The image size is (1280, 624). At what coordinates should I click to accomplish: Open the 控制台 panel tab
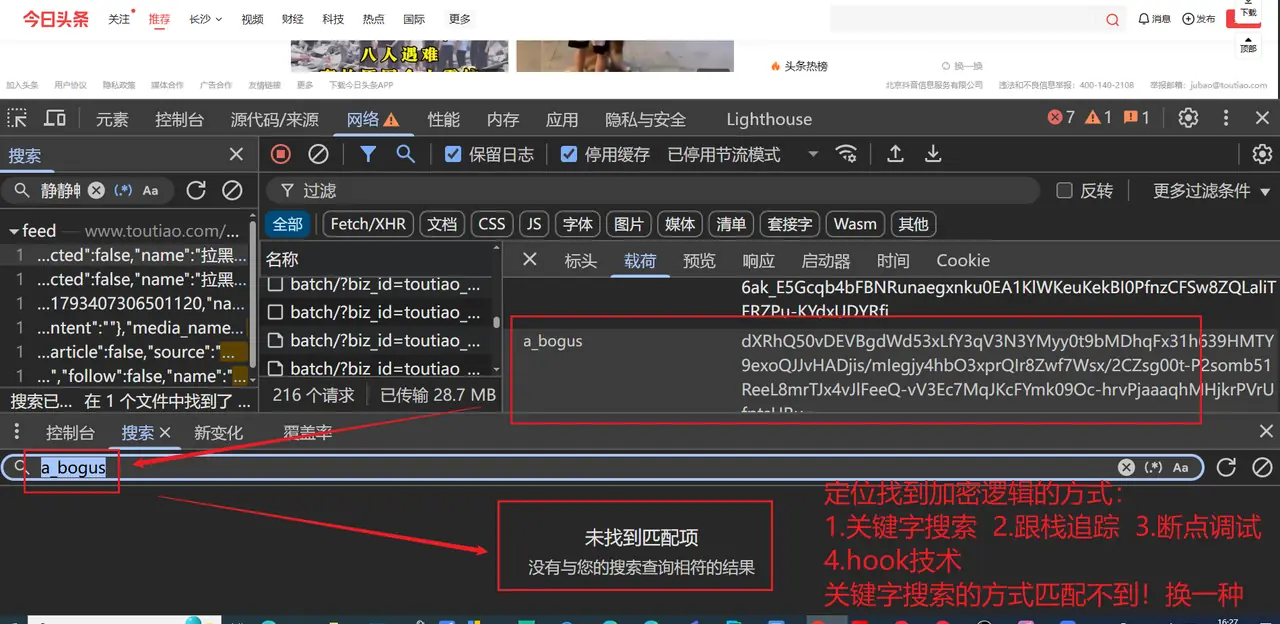(179, 119)
